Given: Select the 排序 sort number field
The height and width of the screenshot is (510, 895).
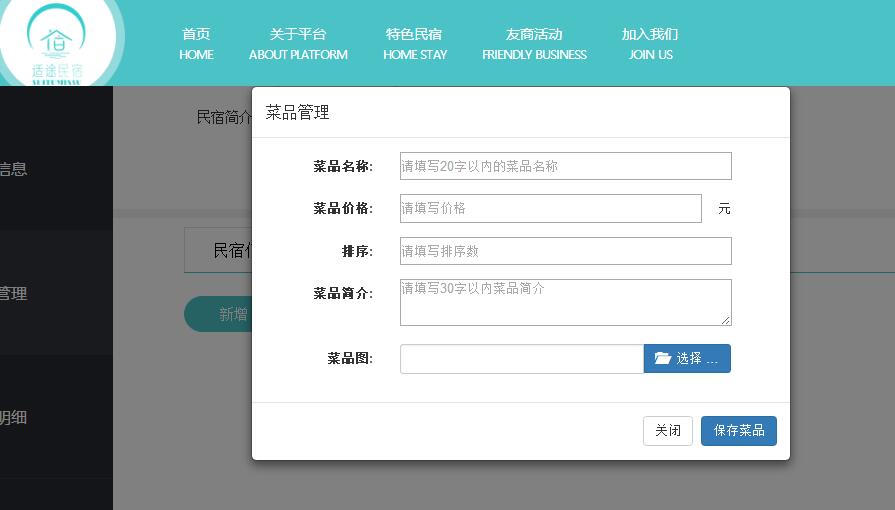Looking at the screenshot, I should click(x=565, y=251).
